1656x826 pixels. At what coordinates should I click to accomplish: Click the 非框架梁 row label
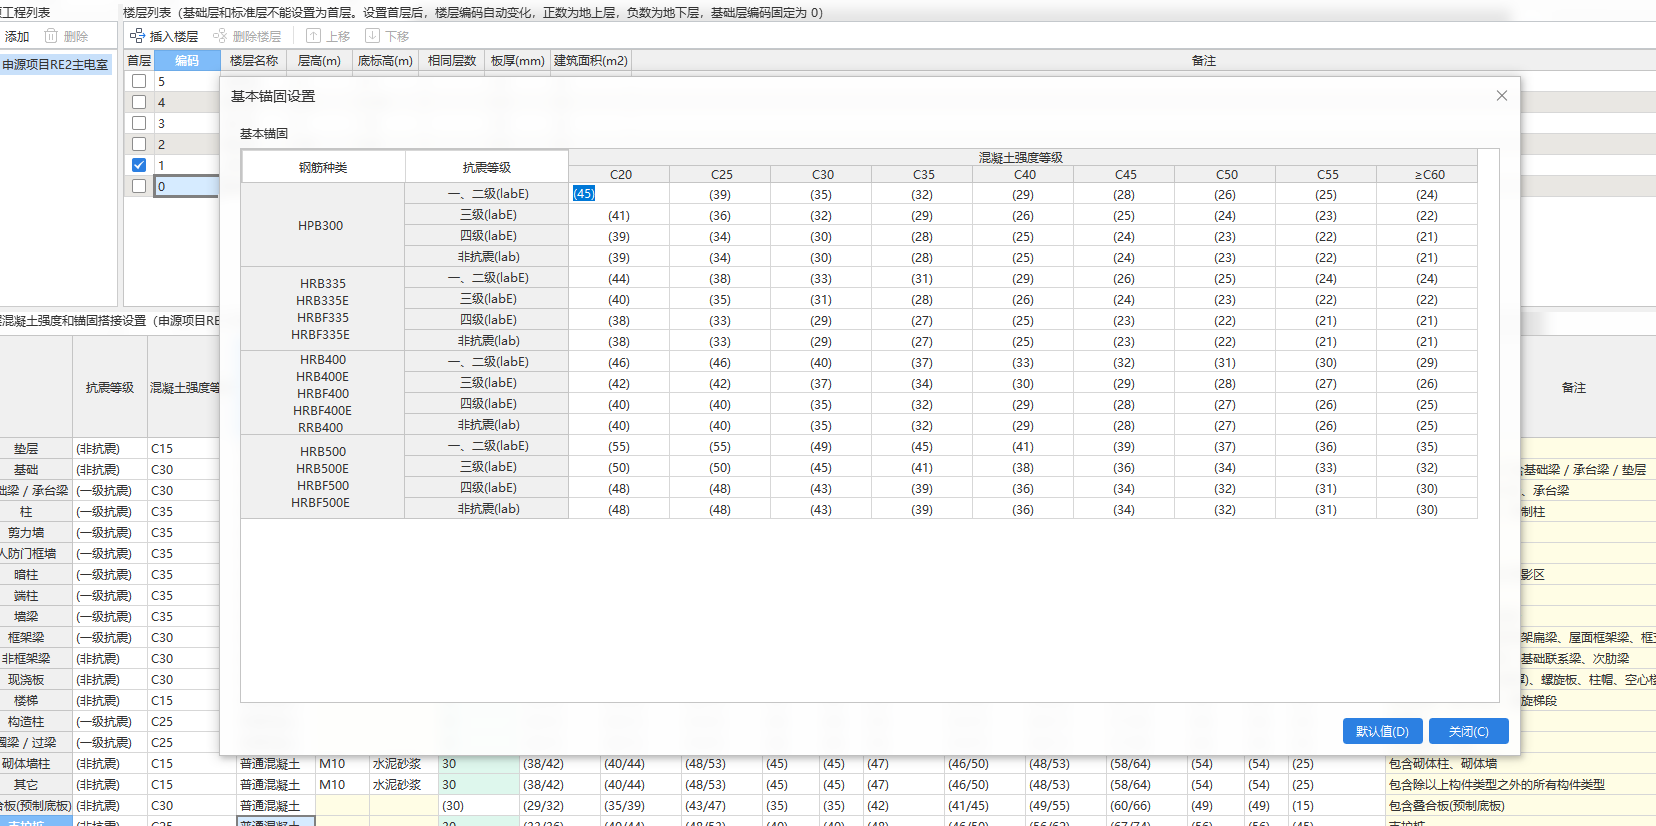(26, 659)
